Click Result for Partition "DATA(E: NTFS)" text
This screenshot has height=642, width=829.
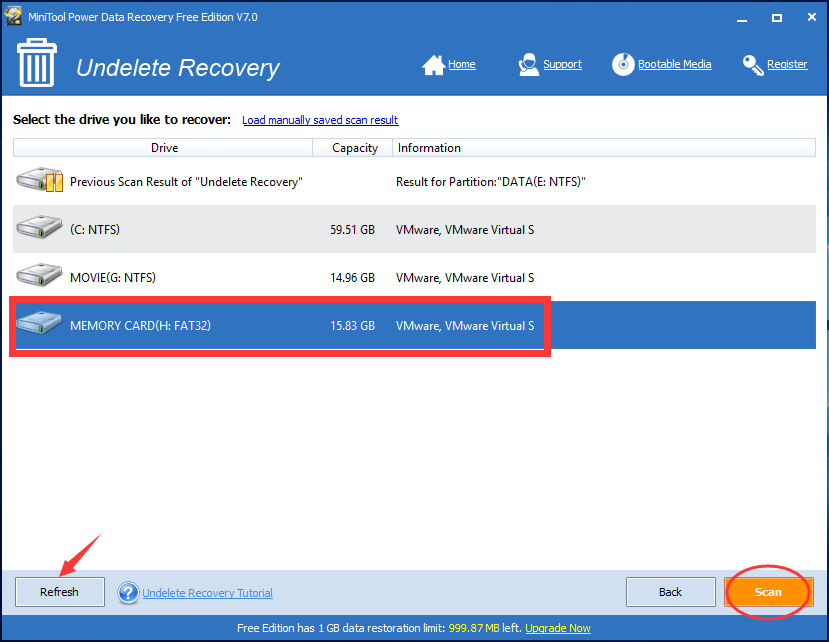coord(491,182)
